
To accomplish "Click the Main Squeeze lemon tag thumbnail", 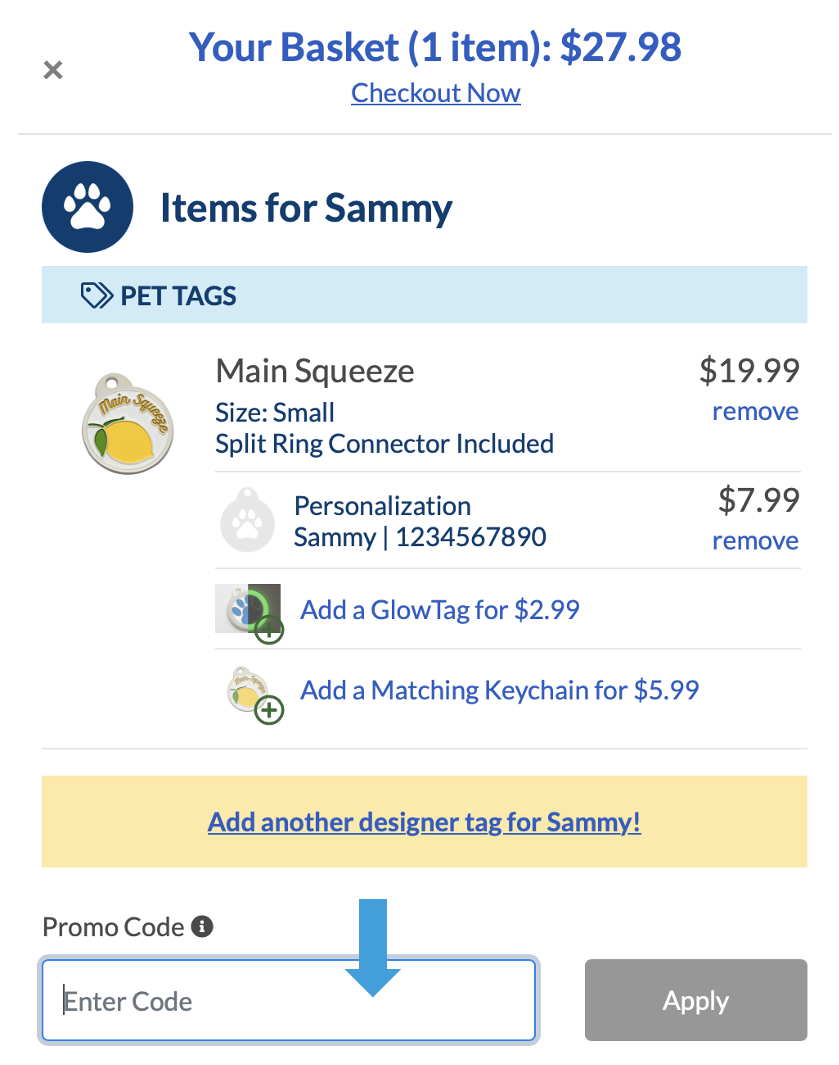I will [x=129, y=421].
